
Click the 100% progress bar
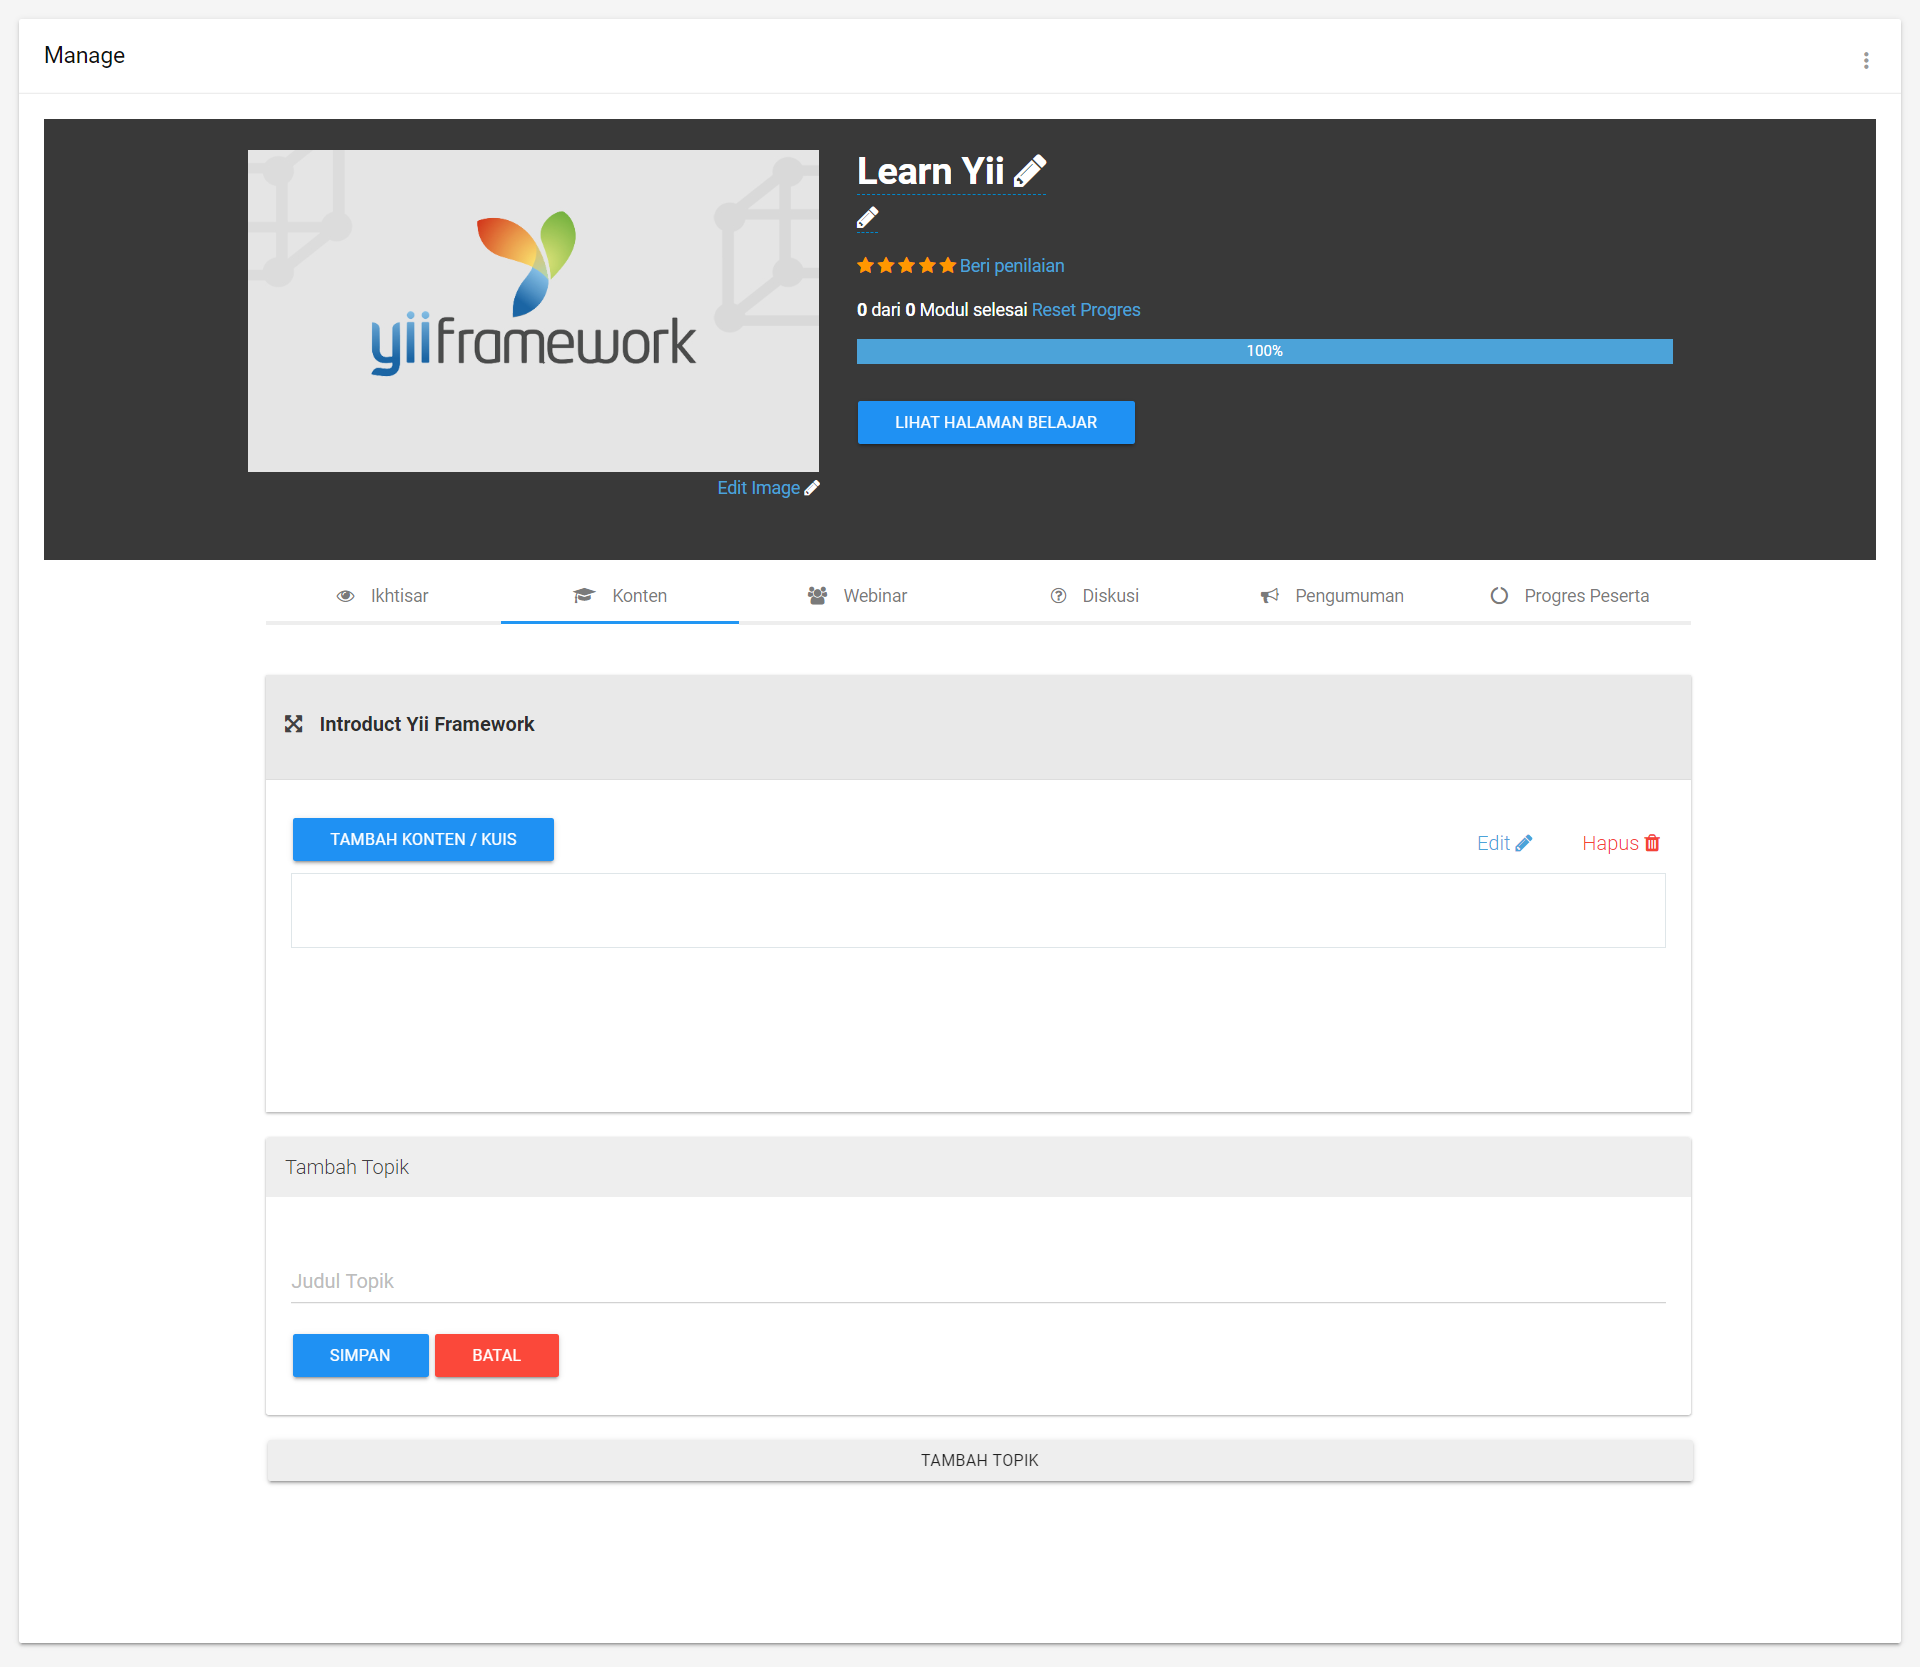[x=1264, y=351]
